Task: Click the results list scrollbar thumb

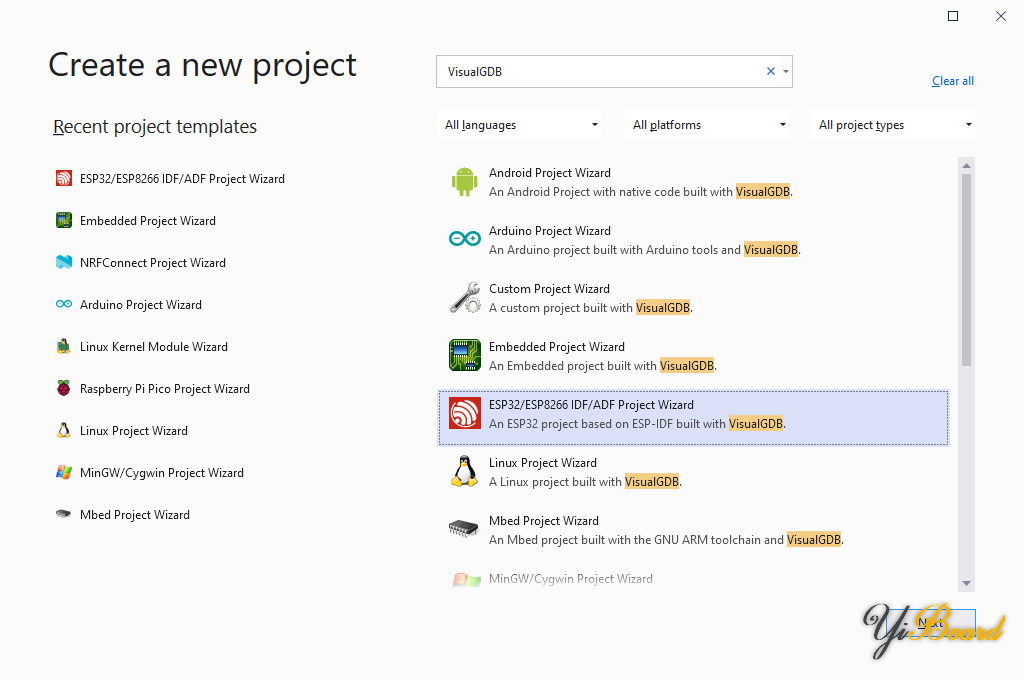Action: pyautogui.click(x=967, y=269)
